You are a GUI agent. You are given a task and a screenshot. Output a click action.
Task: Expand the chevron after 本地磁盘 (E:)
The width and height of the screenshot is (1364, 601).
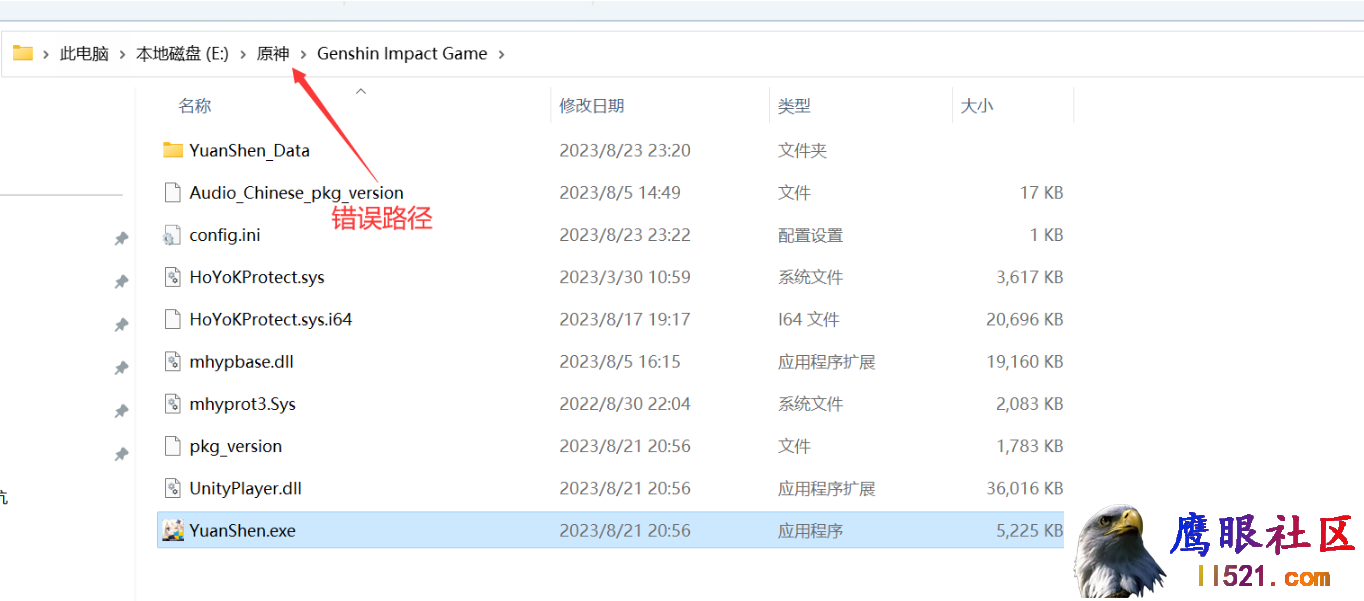click(x=243, y=54)
